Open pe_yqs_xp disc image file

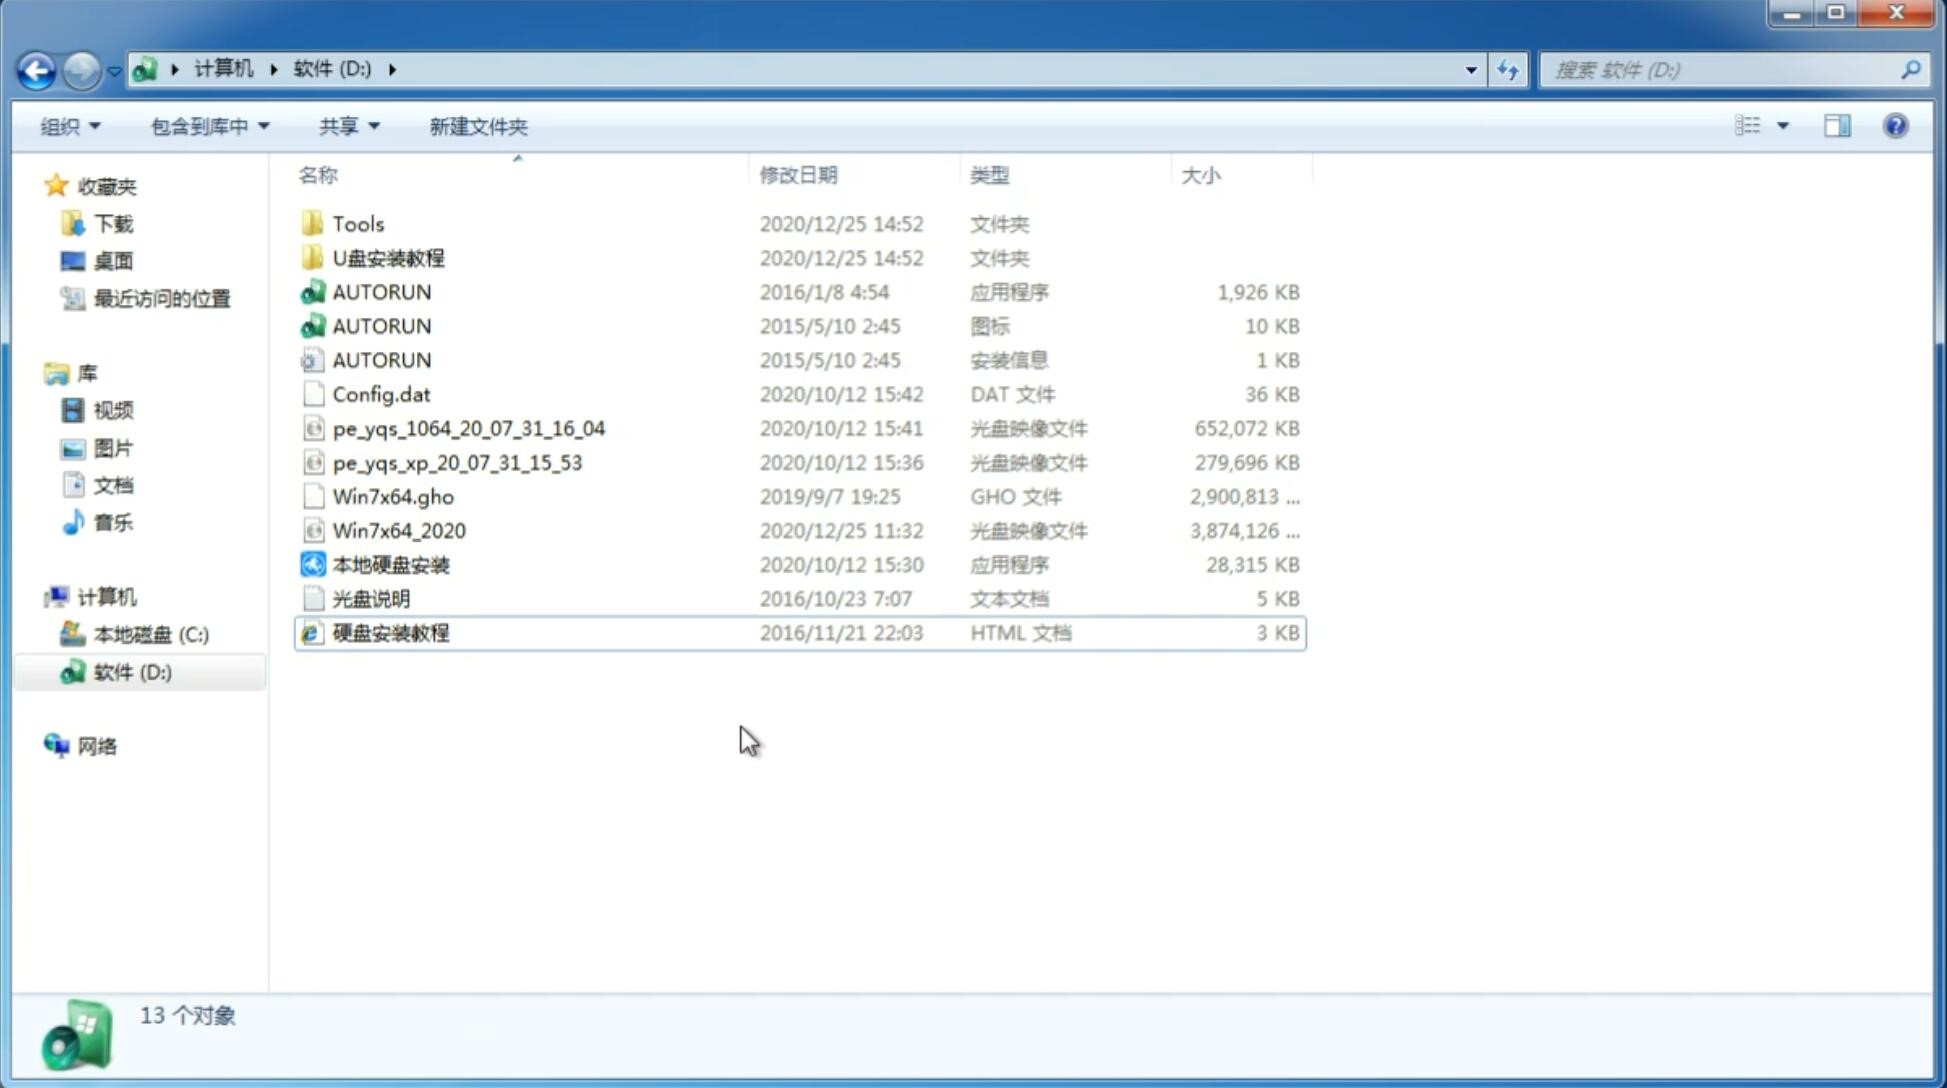pyautogui.click(x=456, y=462)
